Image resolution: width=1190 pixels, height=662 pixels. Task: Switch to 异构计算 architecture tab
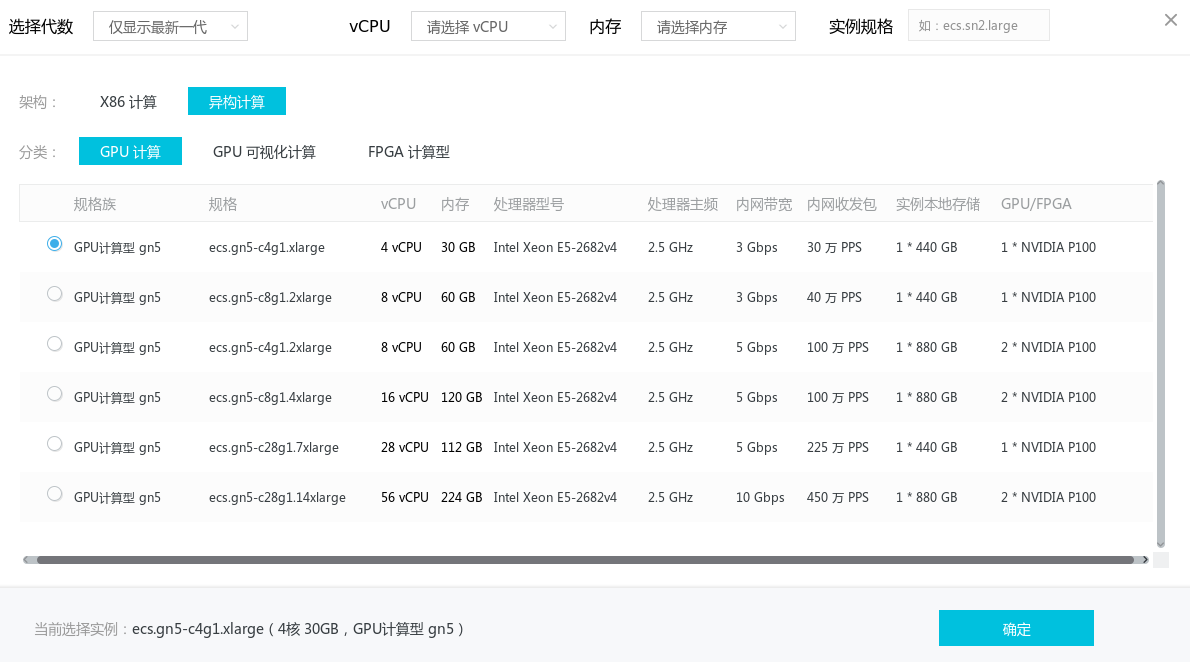click(237, 102)
